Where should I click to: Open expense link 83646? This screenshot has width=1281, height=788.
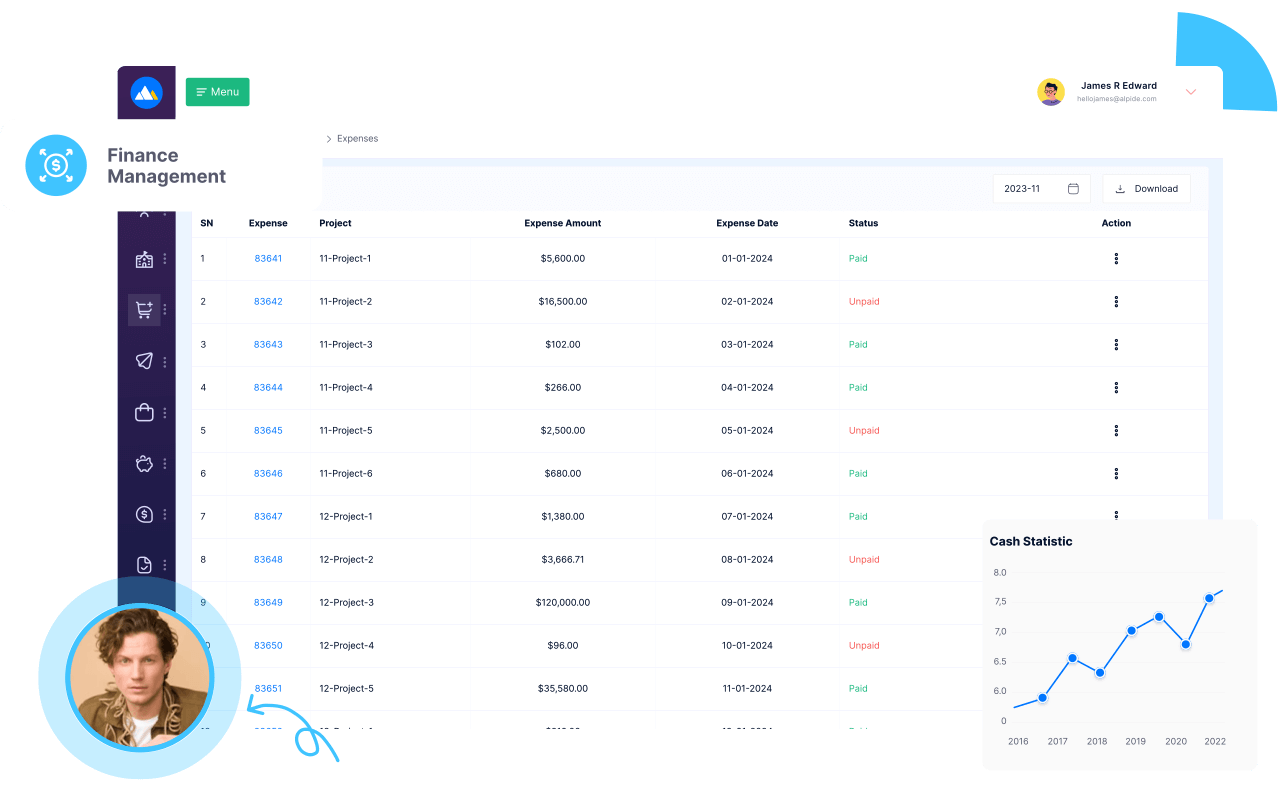268,473
